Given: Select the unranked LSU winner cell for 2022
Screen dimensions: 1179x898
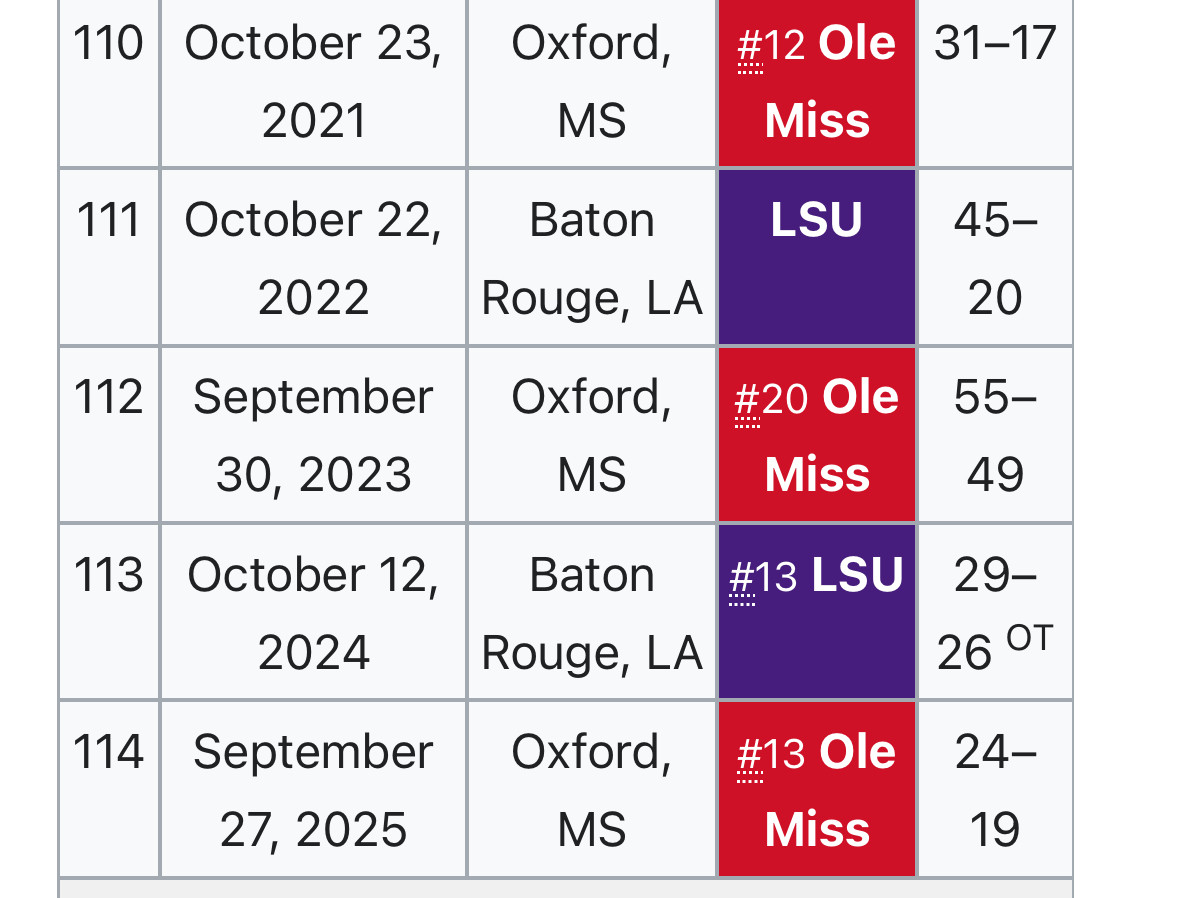Looking at the screenshot, I should [817, 257].
